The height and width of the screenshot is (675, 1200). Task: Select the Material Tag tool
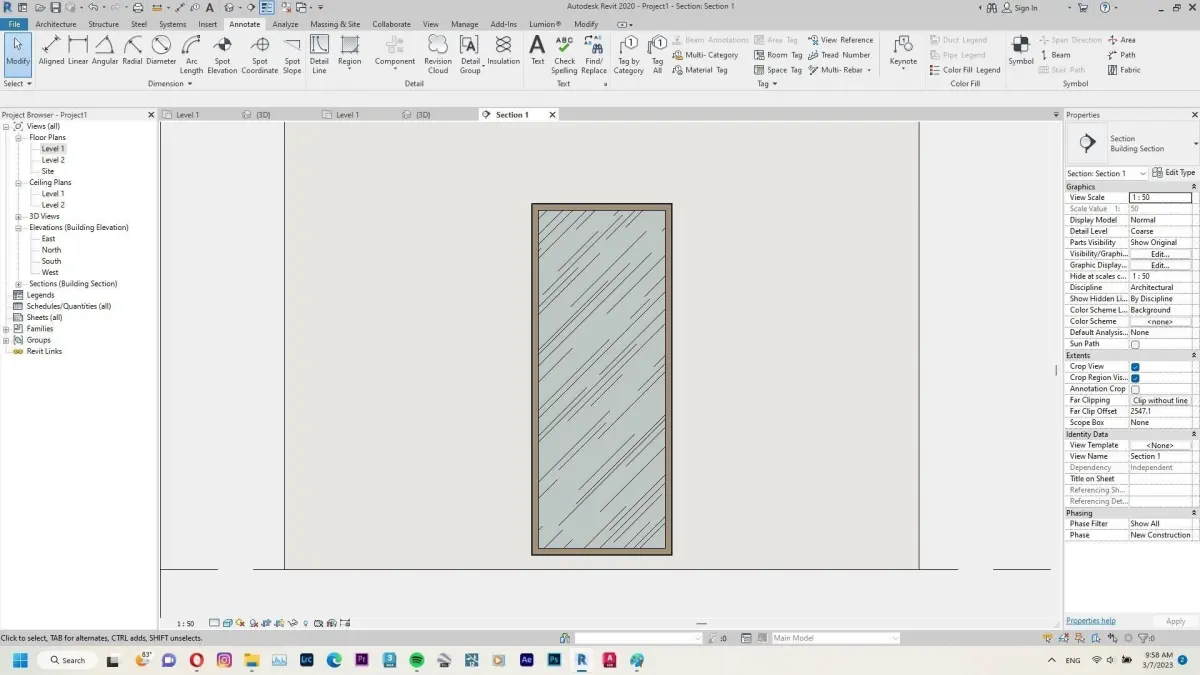tap(700, 70)
